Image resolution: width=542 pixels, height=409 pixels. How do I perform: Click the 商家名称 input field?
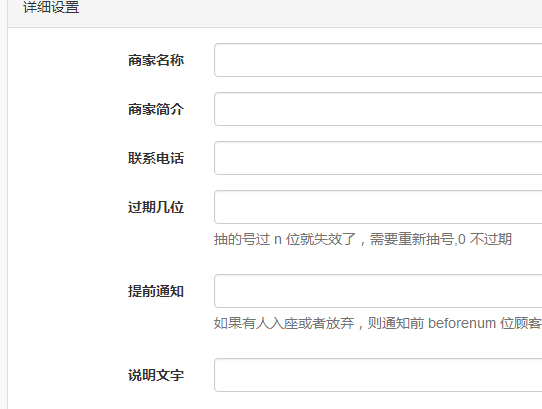coord(378,60)
